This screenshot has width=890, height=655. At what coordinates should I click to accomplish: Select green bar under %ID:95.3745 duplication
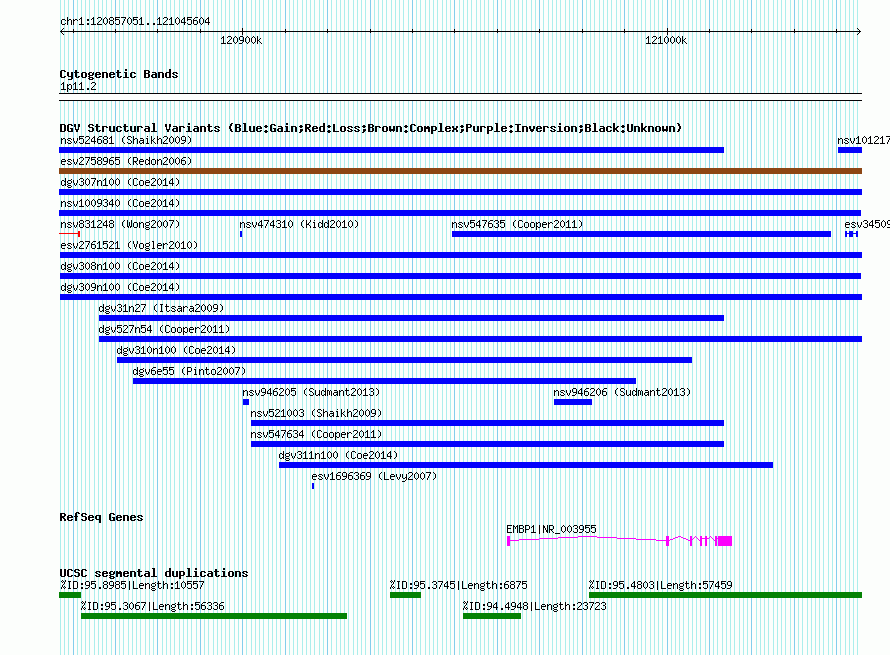tap(405, 595)
